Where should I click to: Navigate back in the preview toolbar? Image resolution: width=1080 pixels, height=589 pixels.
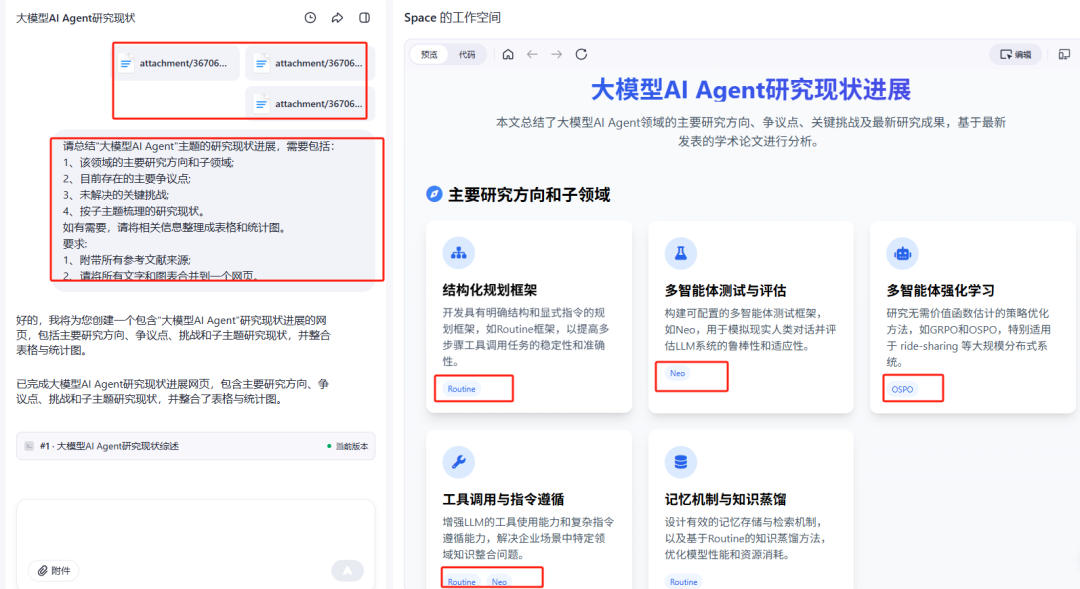pos(532,54)
